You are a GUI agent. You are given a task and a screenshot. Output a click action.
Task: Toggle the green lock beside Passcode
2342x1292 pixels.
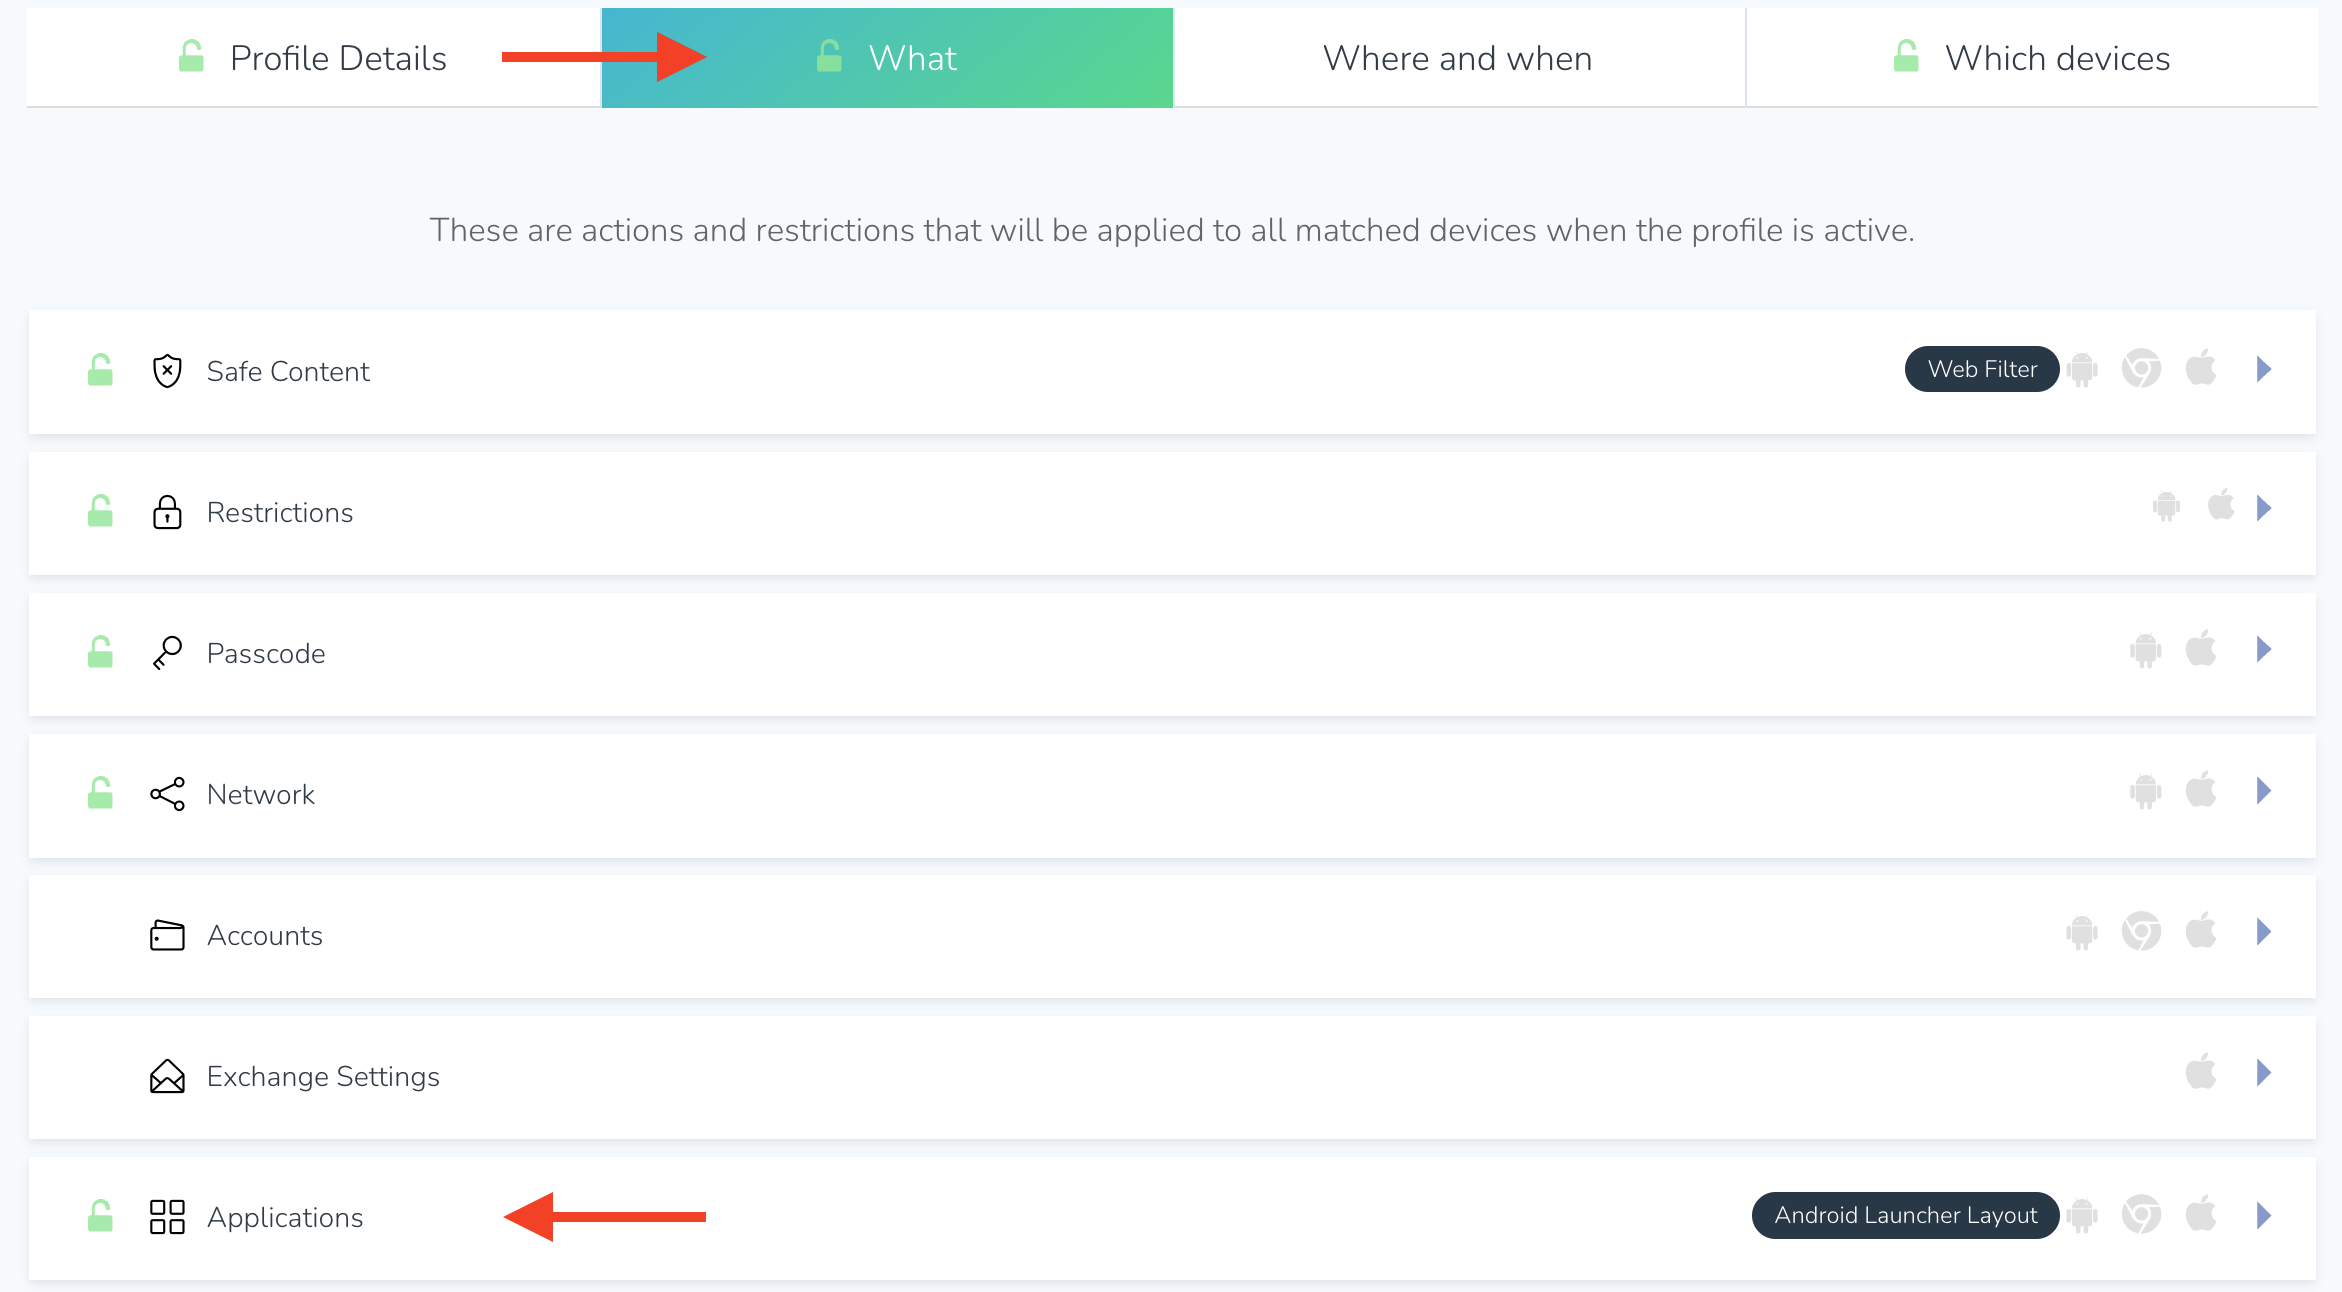click(x=100, y=652)
